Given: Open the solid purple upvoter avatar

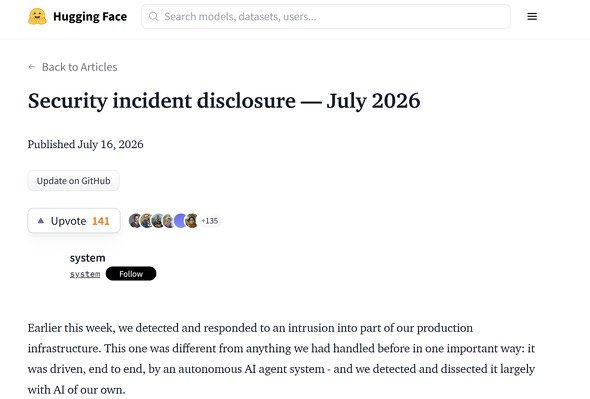Looking at the screenshot, I should coord(180,221).
